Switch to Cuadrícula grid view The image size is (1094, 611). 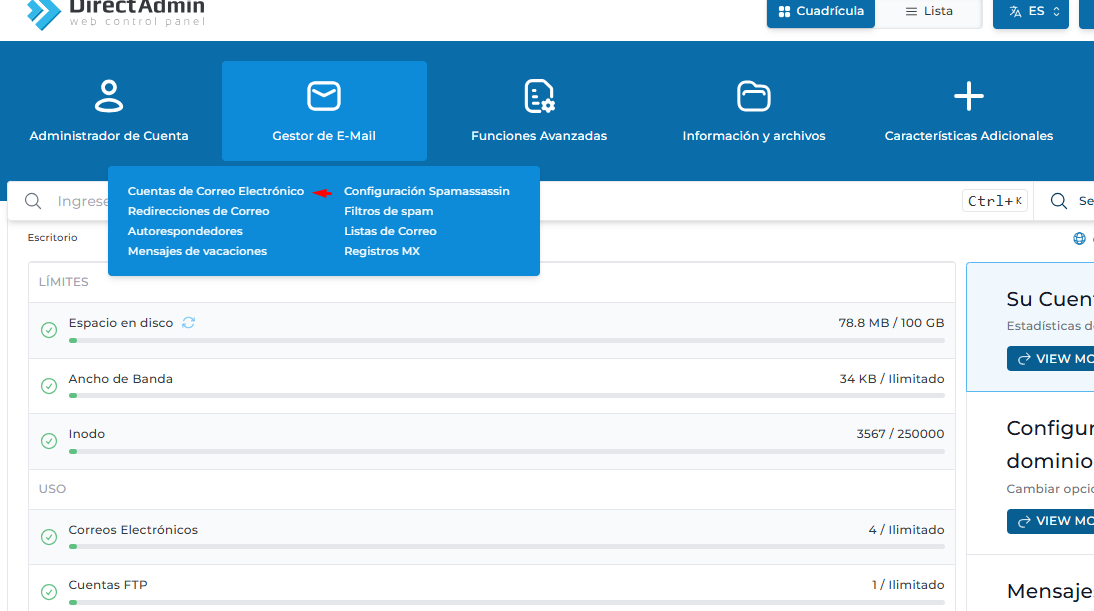coord(821,11)
